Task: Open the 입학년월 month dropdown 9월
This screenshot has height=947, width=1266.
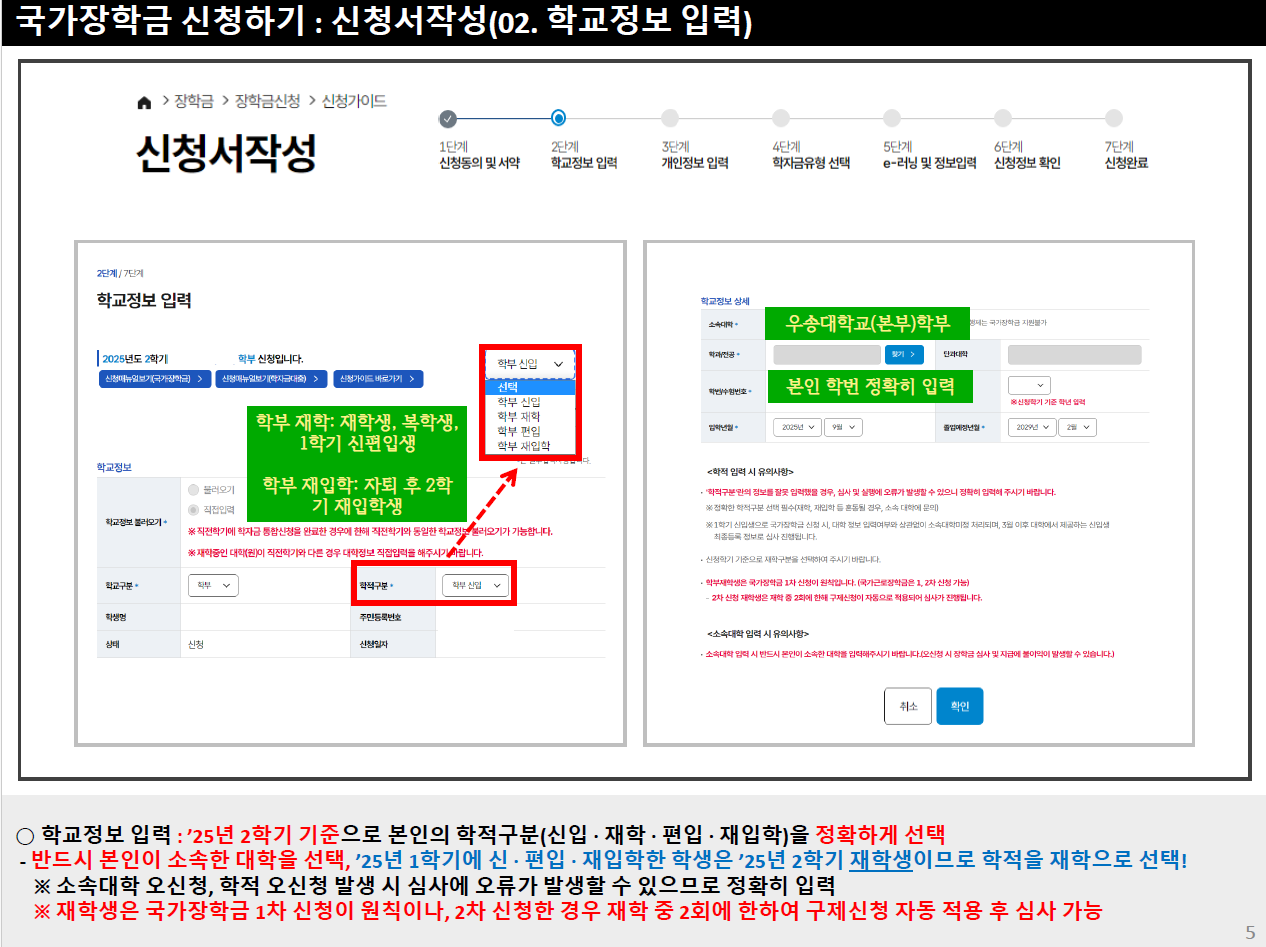Action: [x=843, y=427]
